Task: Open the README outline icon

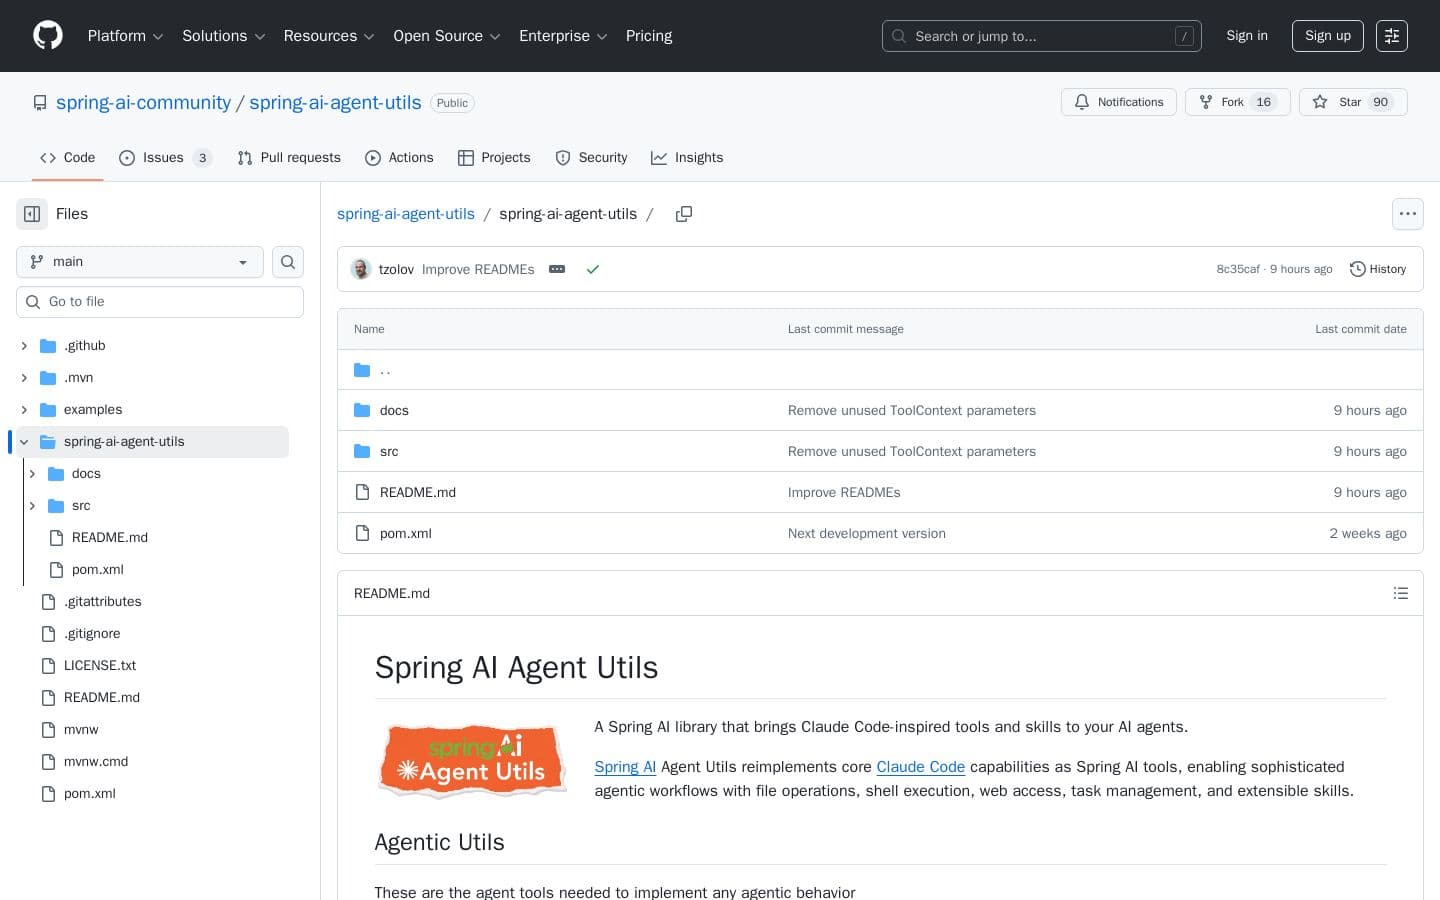Action: coord(1401,593)
